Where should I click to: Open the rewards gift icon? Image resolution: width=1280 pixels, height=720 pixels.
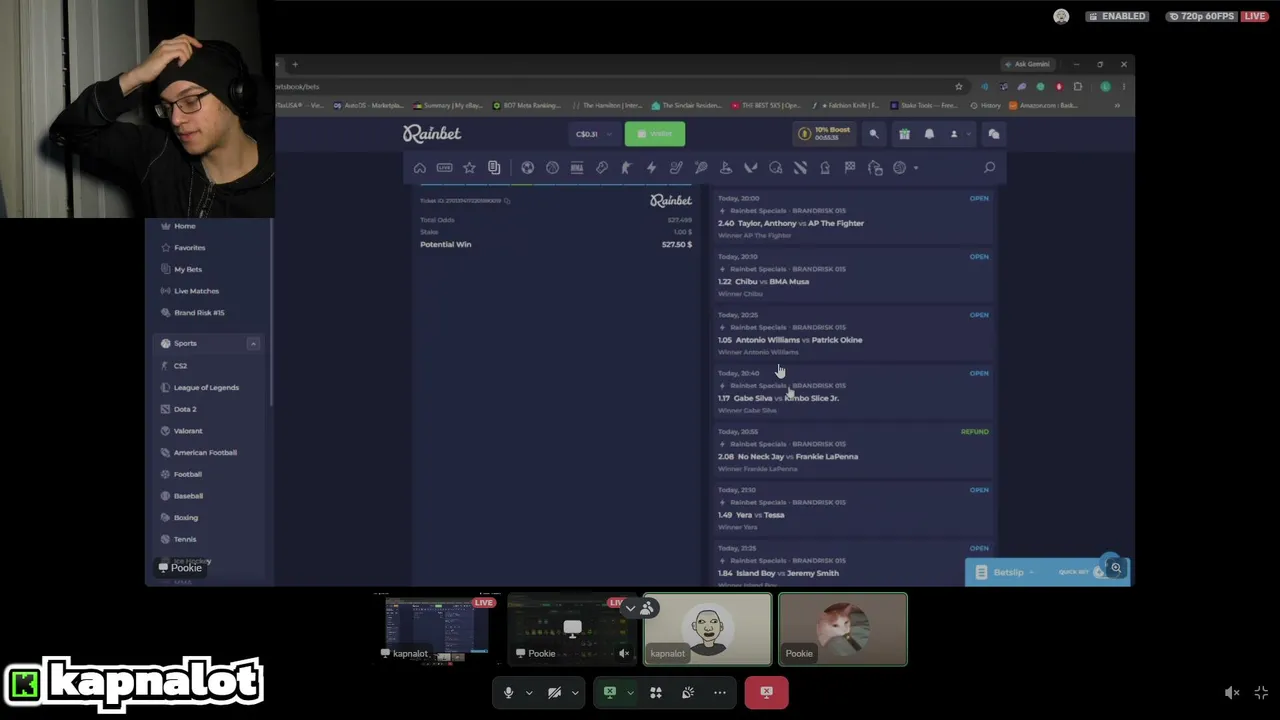904,134
